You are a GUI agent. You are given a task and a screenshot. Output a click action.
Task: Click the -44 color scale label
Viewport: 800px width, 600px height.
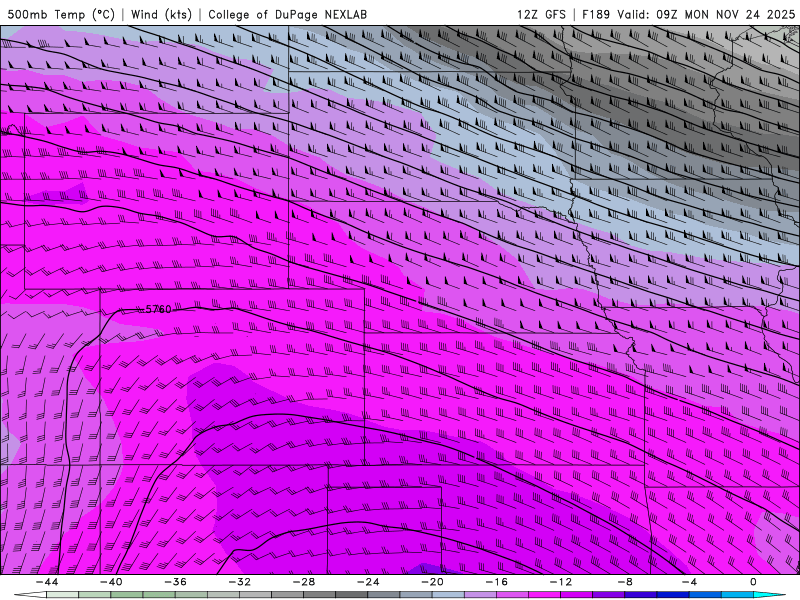click(x=47, y=582)
